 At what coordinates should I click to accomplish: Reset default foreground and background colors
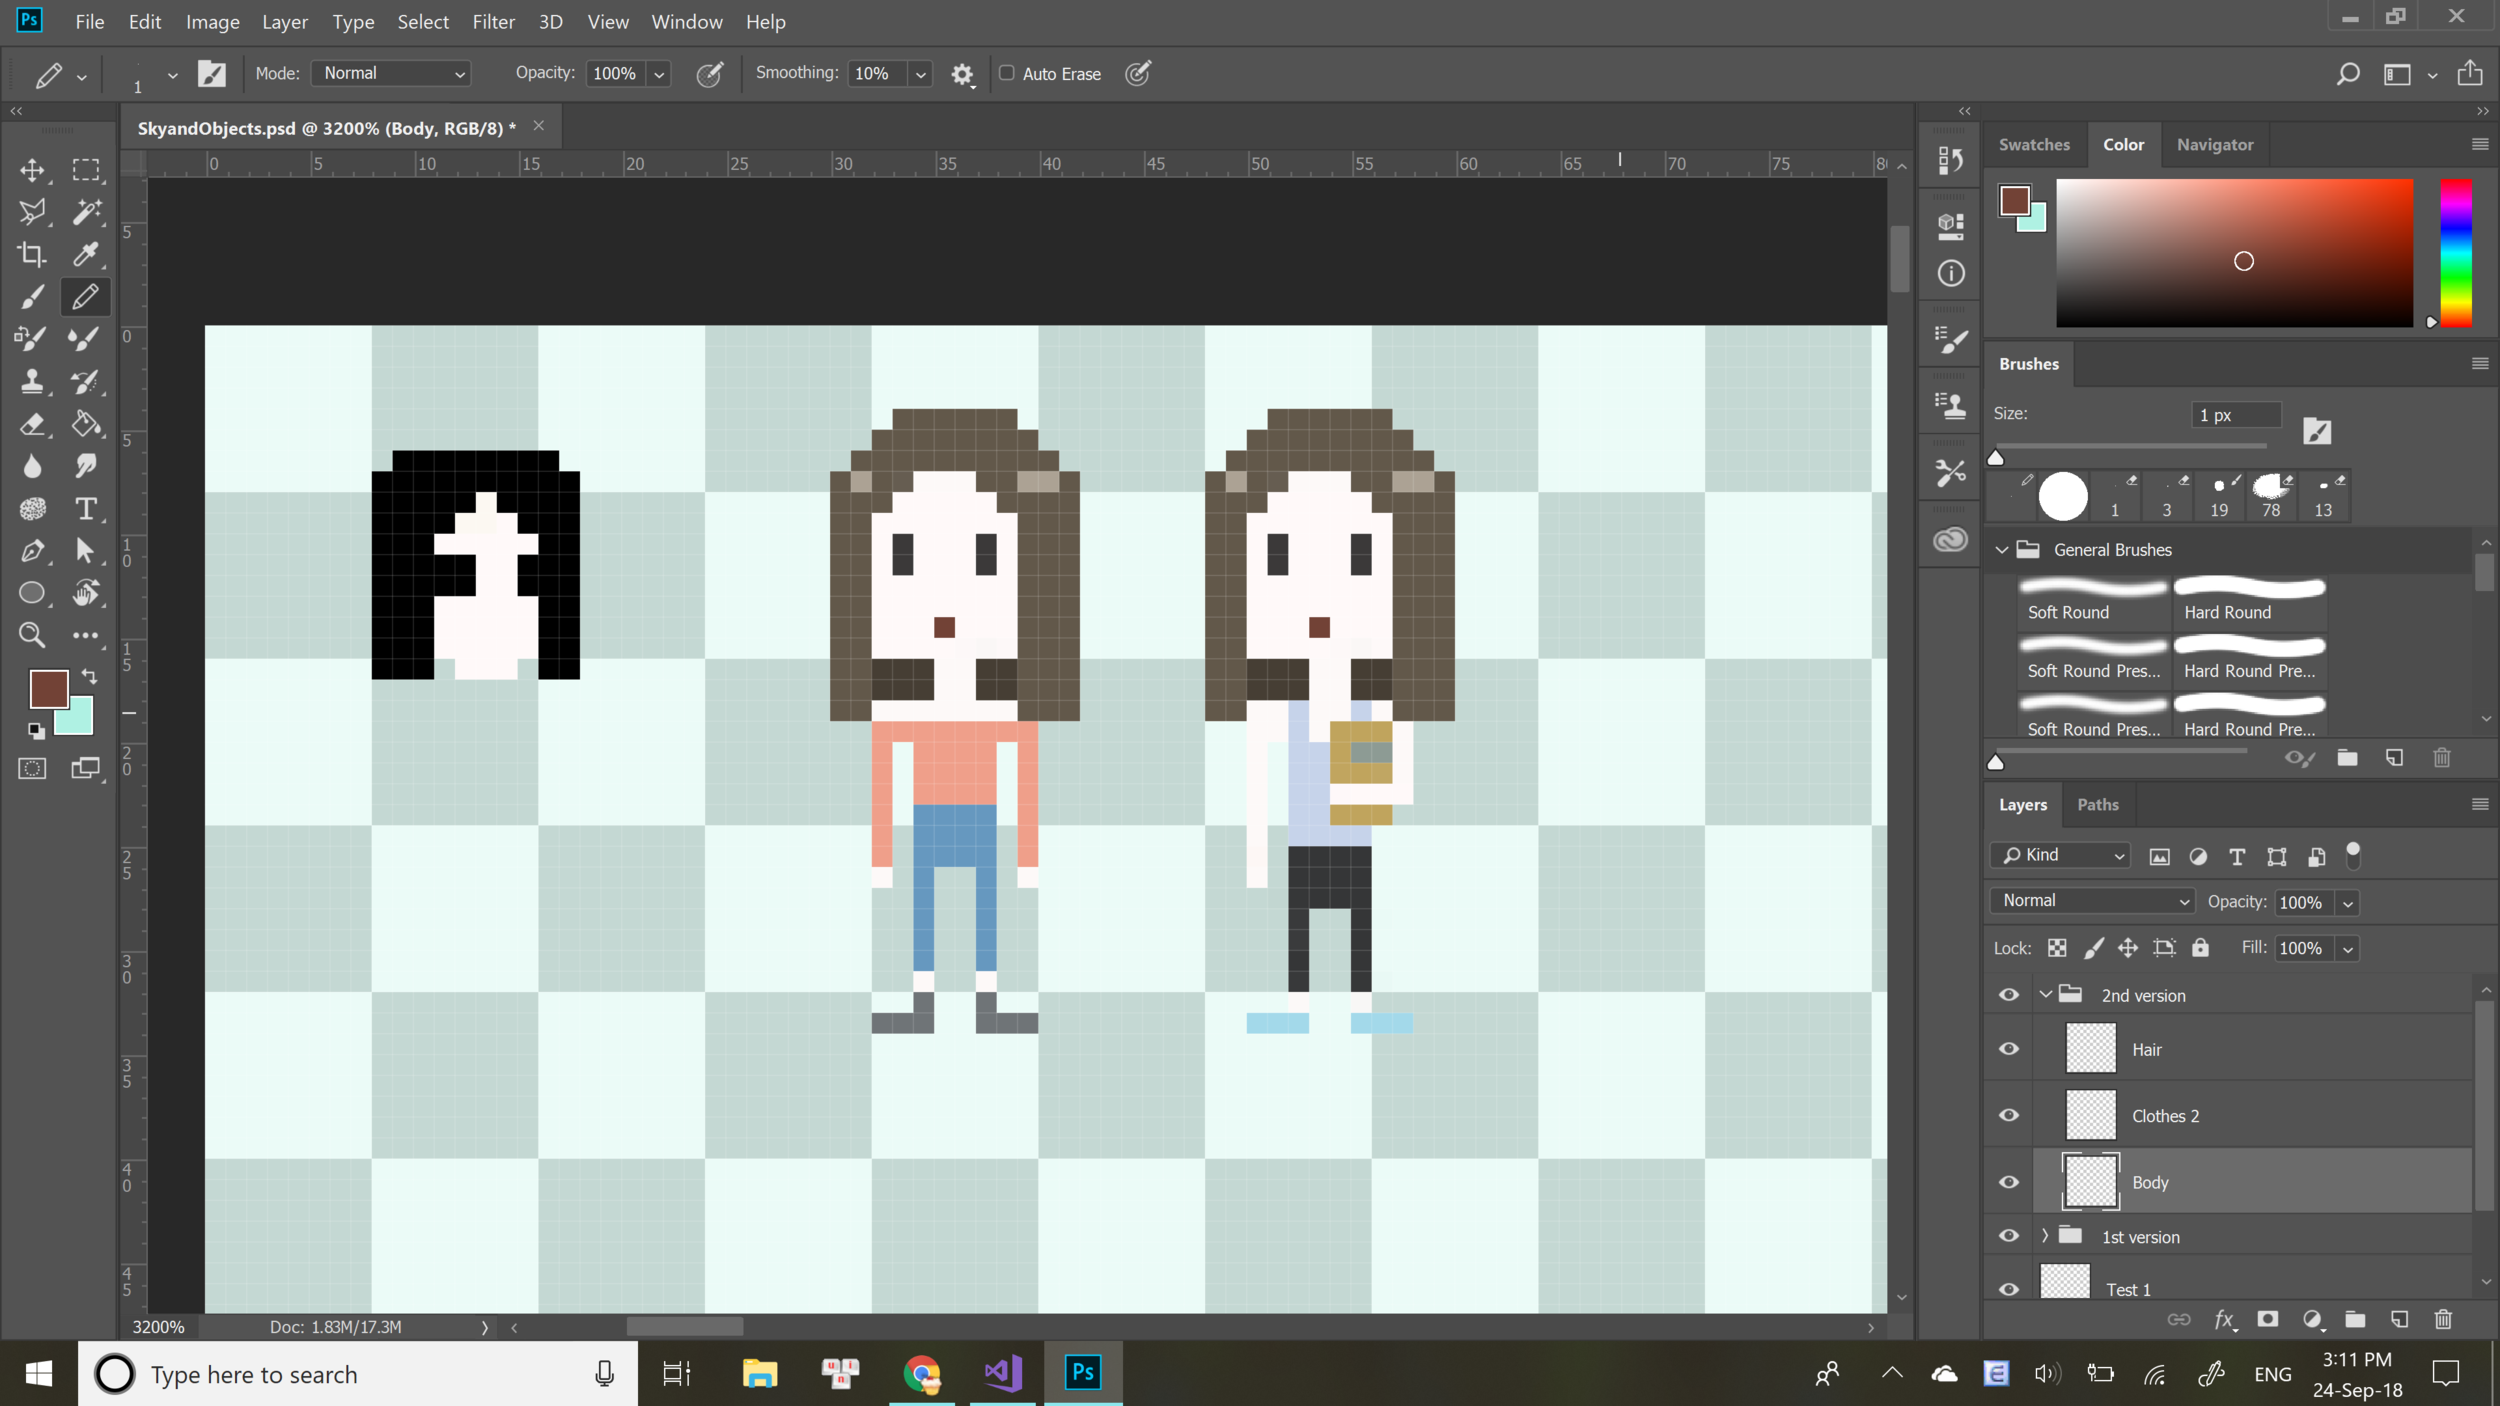(36, 731)
